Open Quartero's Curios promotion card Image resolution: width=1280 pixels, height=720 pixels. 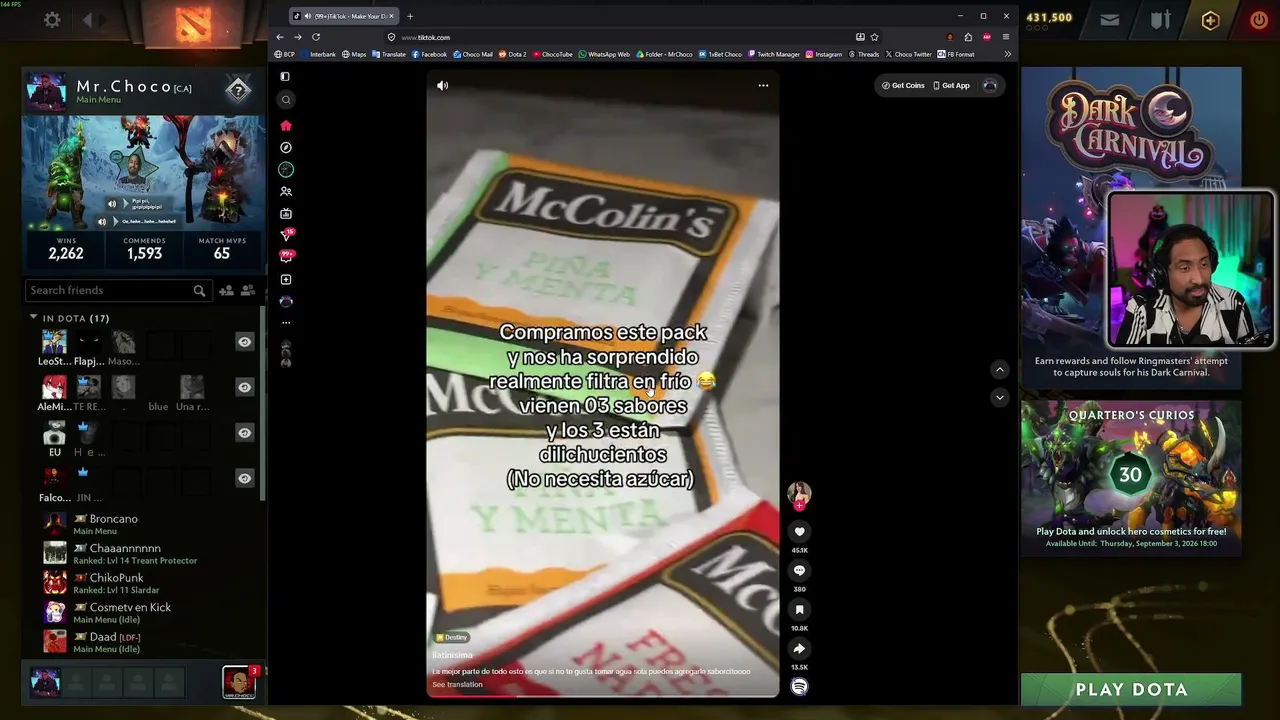coord(1131,476)
